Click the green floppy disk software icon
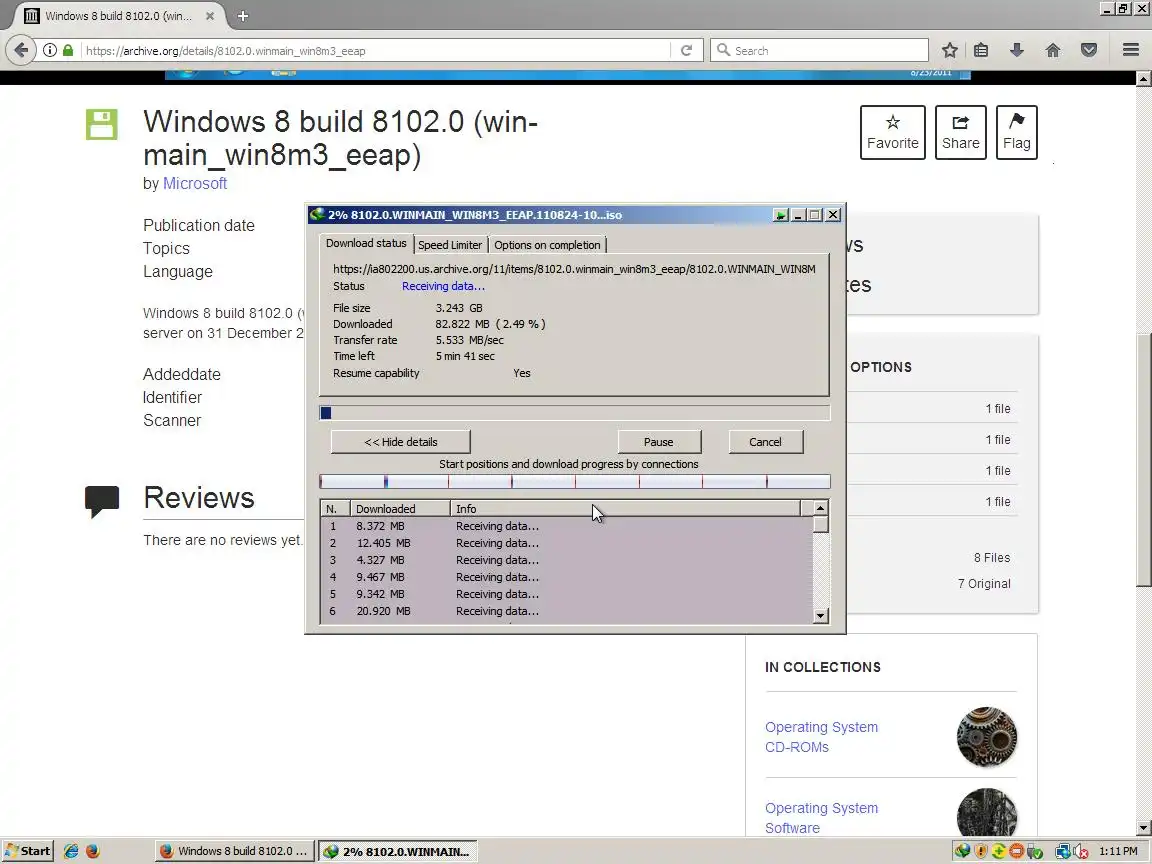 point(101,123)
